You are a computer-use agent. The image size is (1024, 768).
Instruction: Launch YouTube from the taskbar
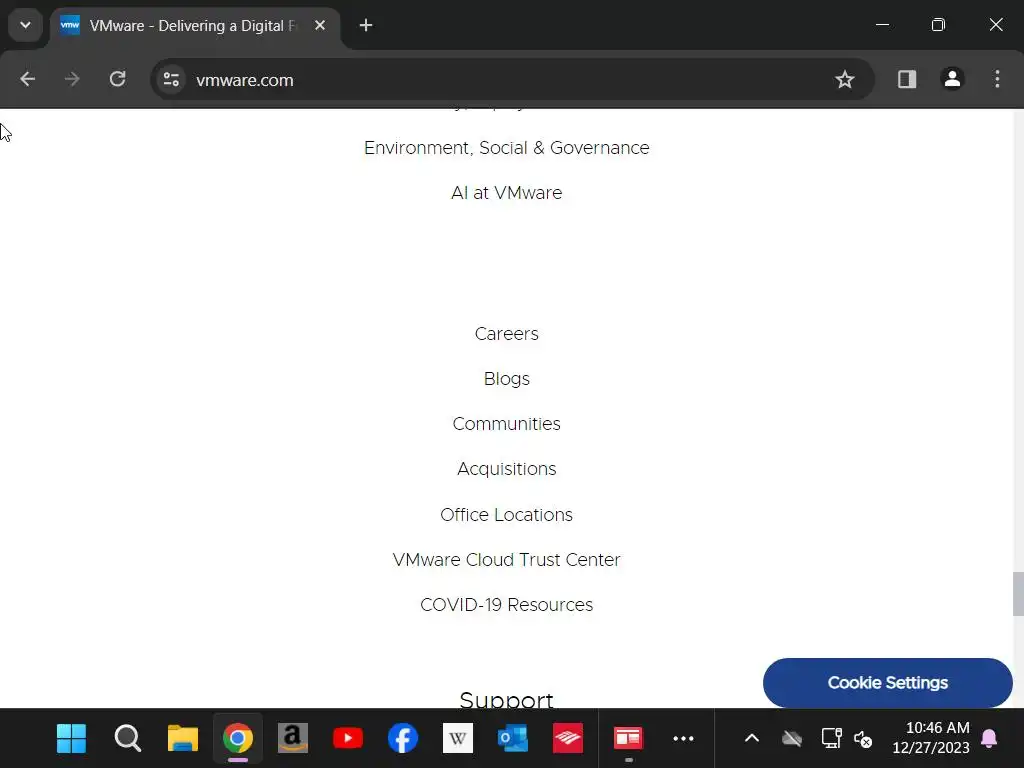[x=348, y=739]
